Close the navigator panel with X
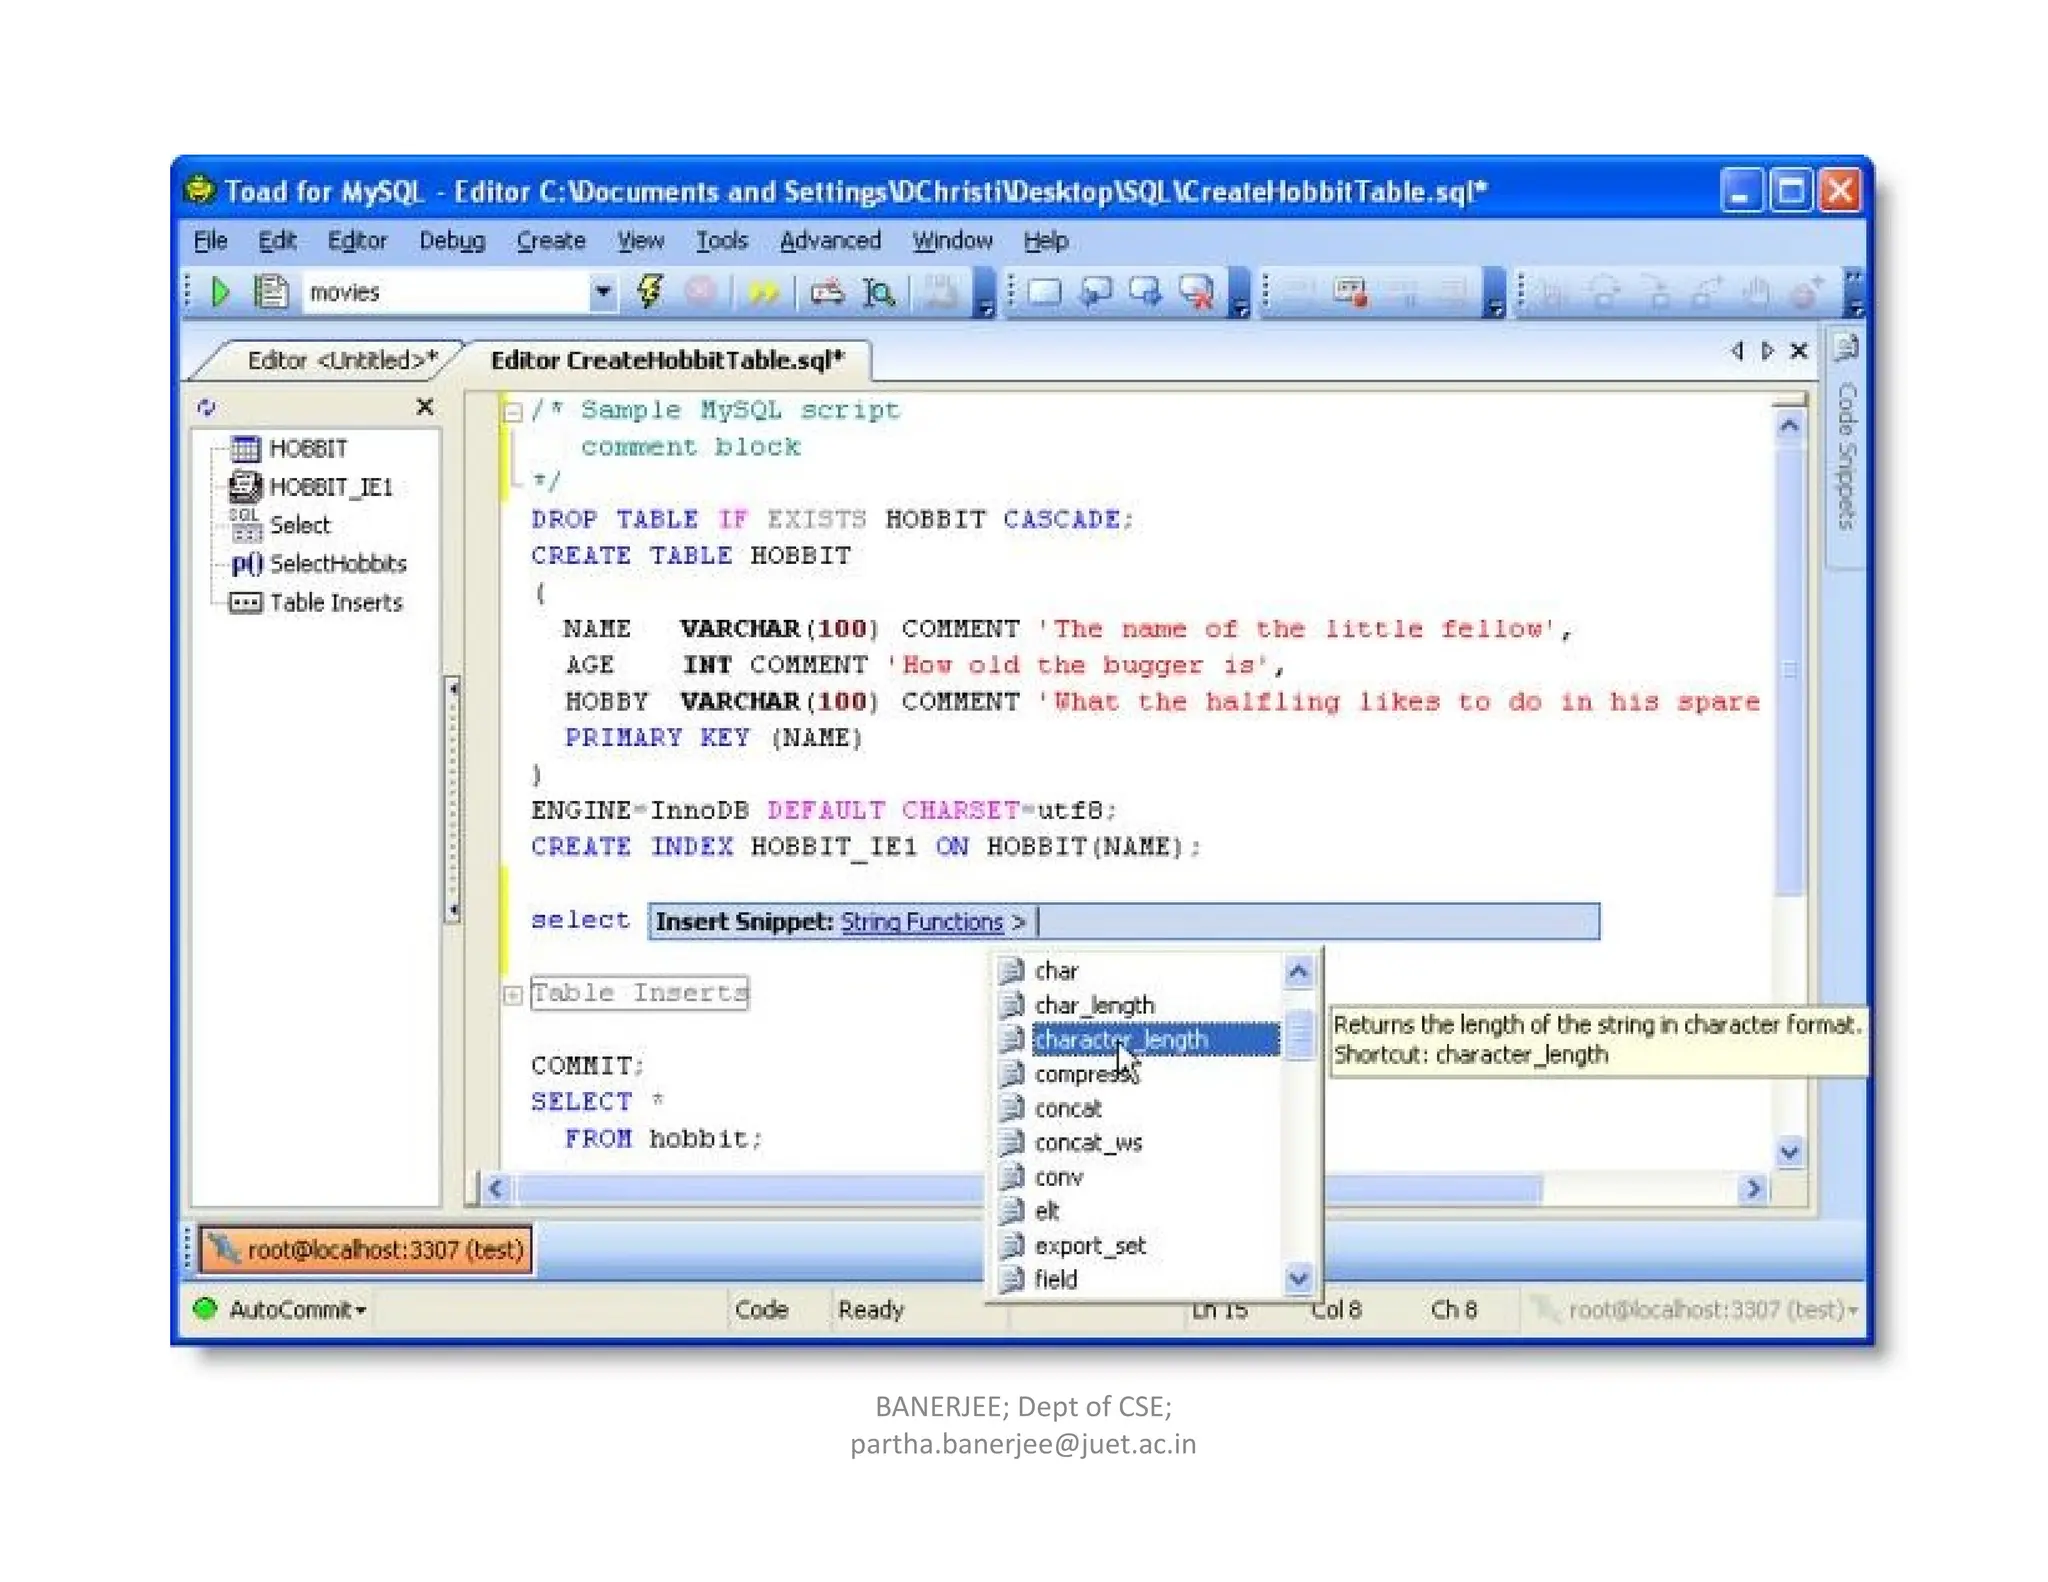Viewport: 2048px width, 1582px height. tap(425, 407)
